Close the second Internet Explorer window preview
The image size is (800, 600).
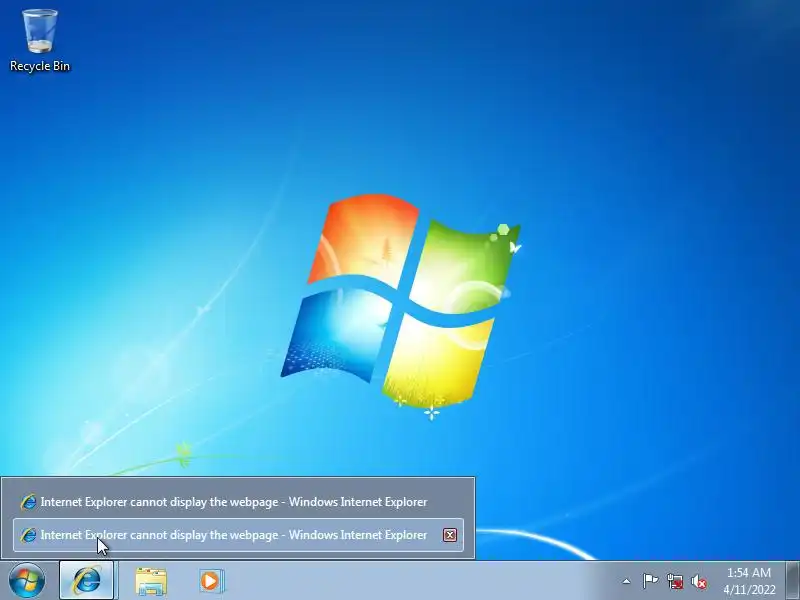(x=449, y=535)
